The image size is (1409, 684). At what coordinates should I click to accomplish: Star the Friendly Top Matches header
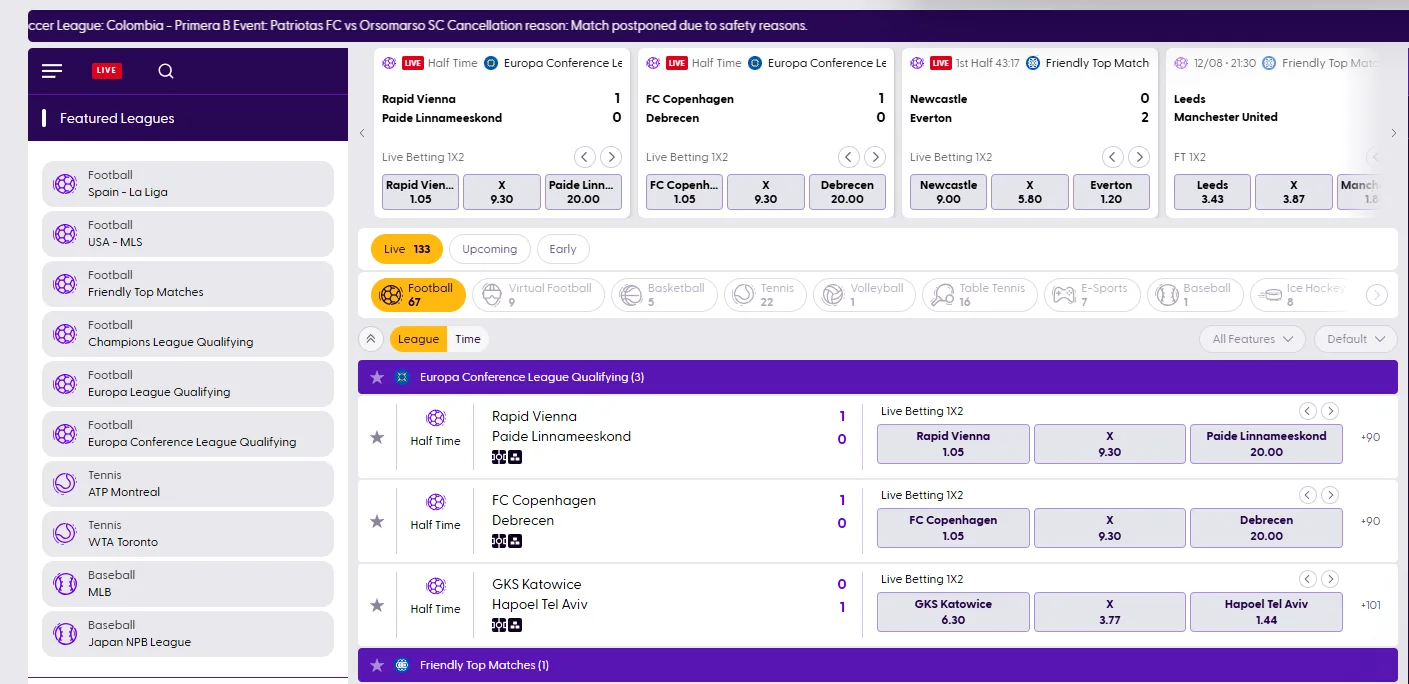377,665
